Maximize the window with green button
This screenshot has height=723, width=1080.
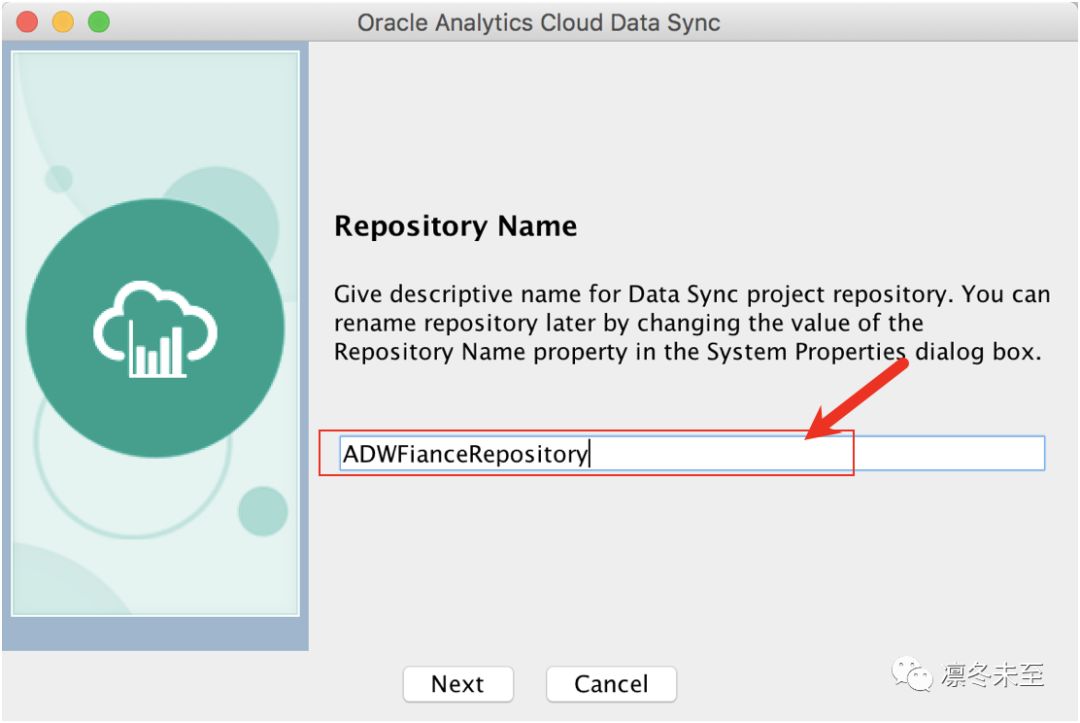(x=99, y=22)
